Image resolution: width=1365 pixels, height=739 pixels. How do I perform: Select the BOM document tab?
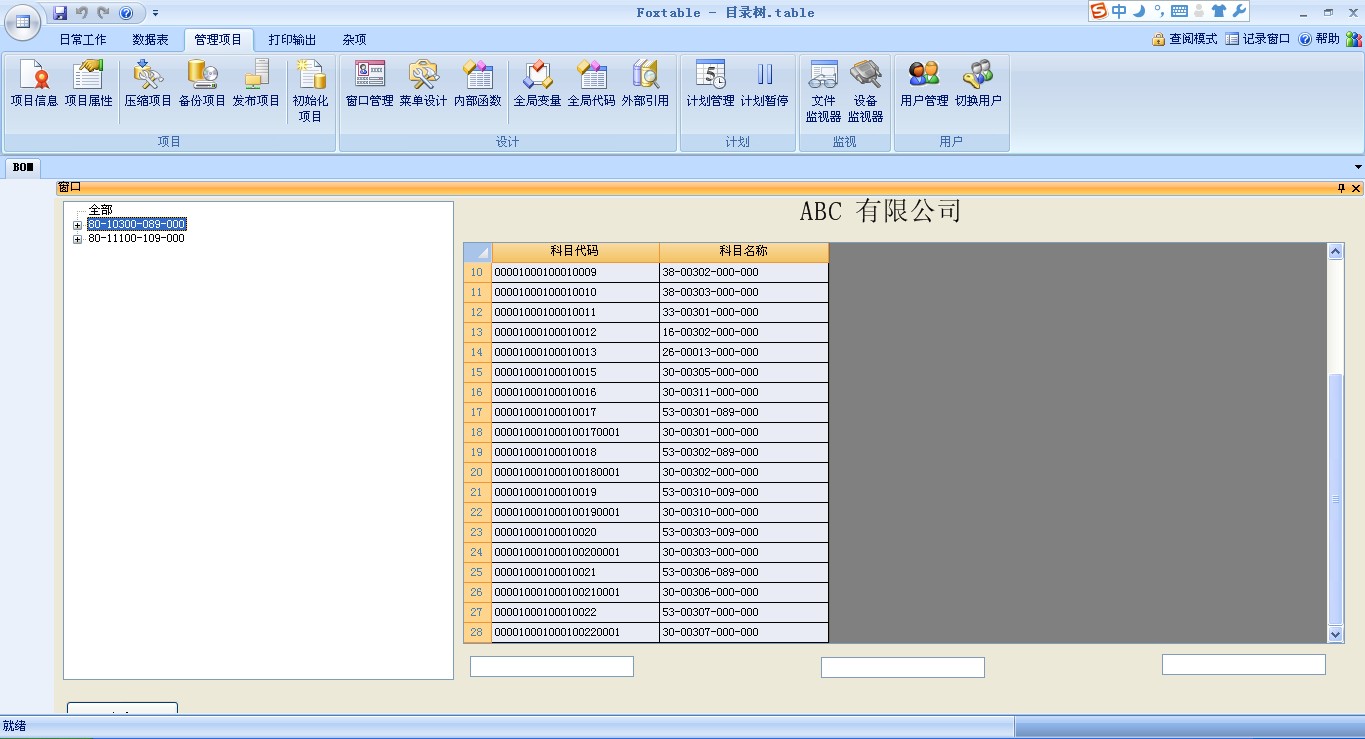pyautogui.click(x=23, y=167)
